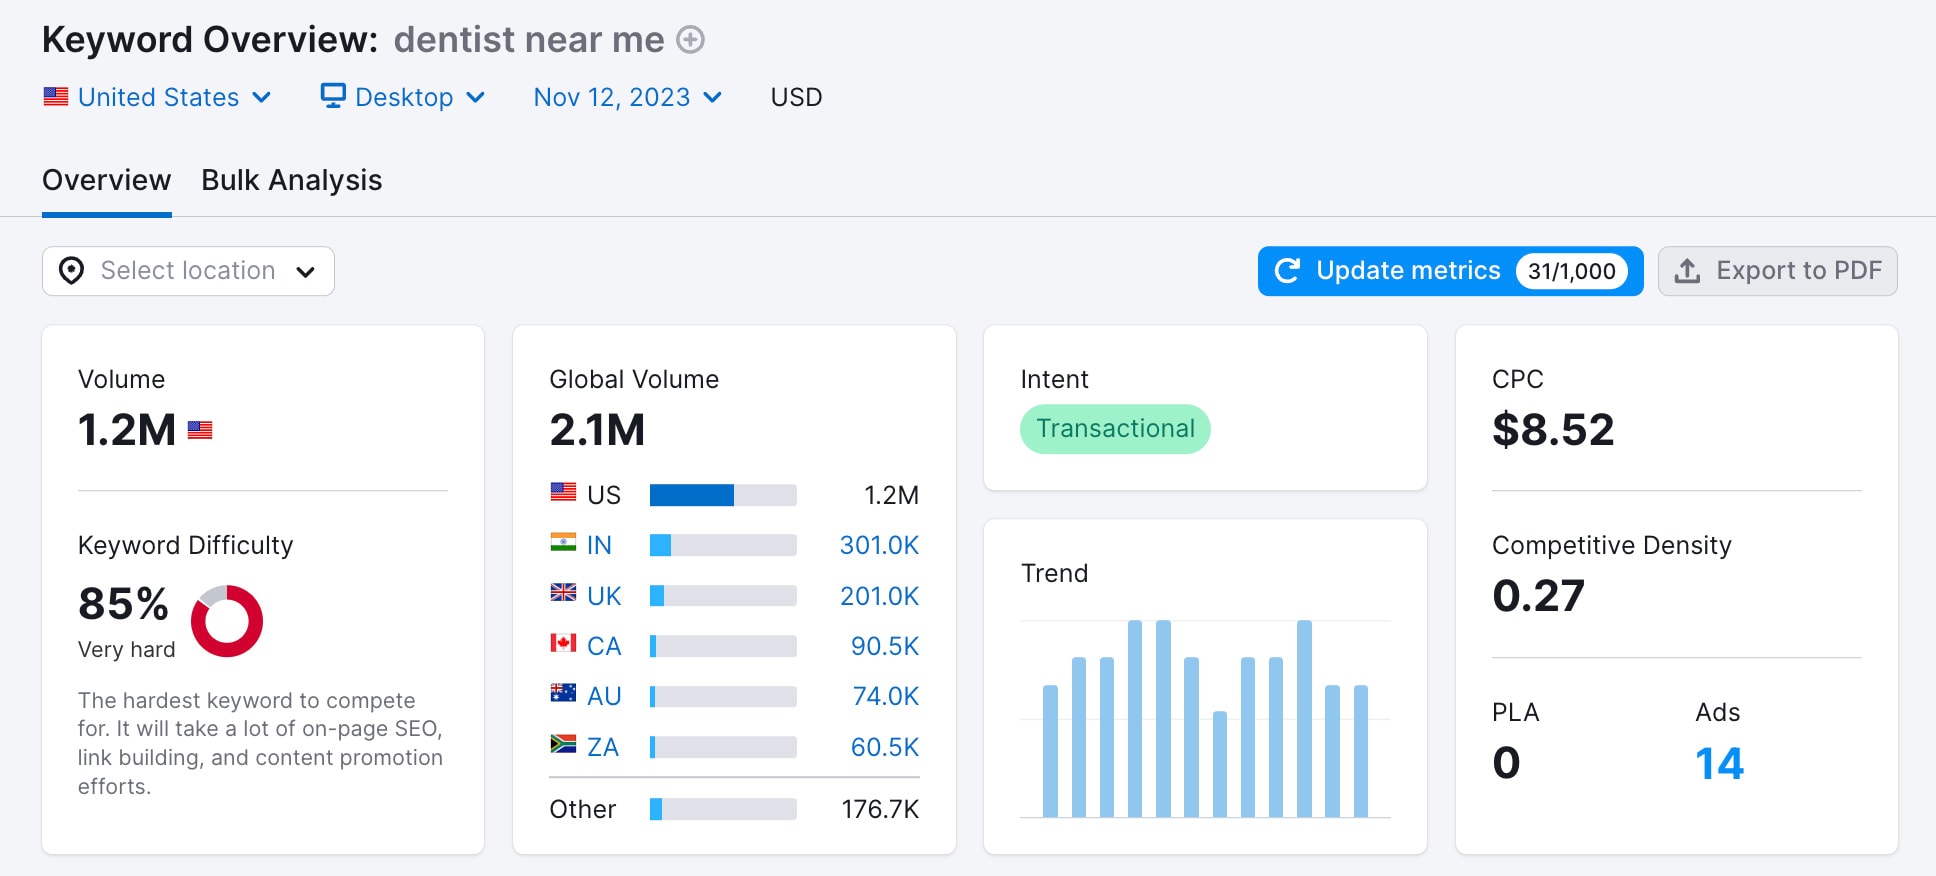Click the location pin icon

pos(72,271)
